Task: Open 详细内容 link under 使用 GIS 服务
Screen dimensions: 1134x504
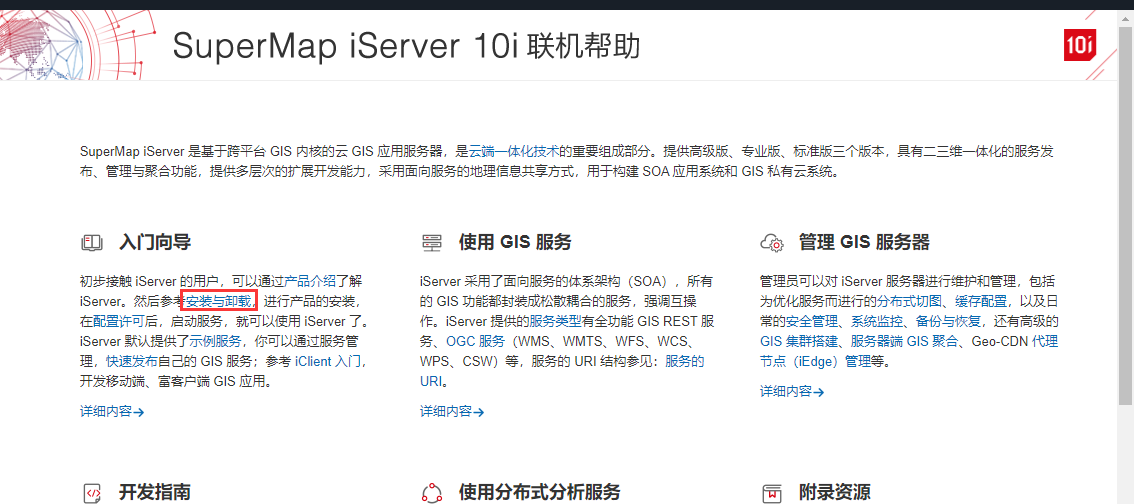Action: tap(452, 412)
